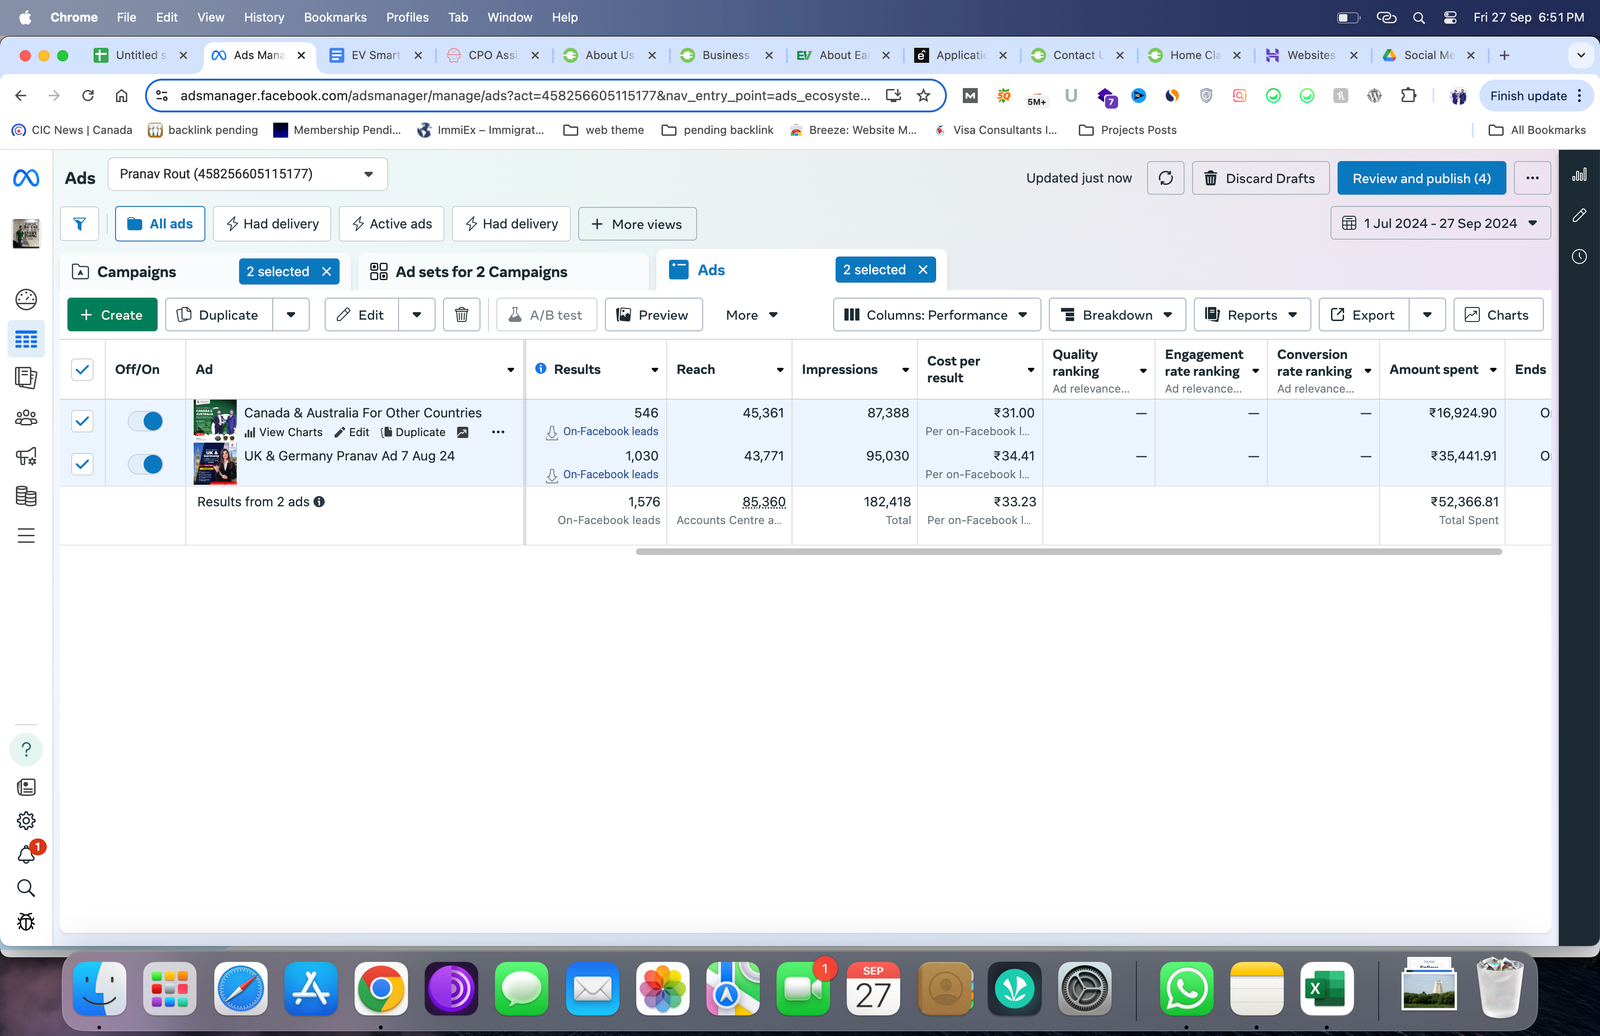The height and width of the screenshot is (1036, 1600).
Task: Open date range 1 Jul – 27 Sep 2024
Action: point(1440,223)
